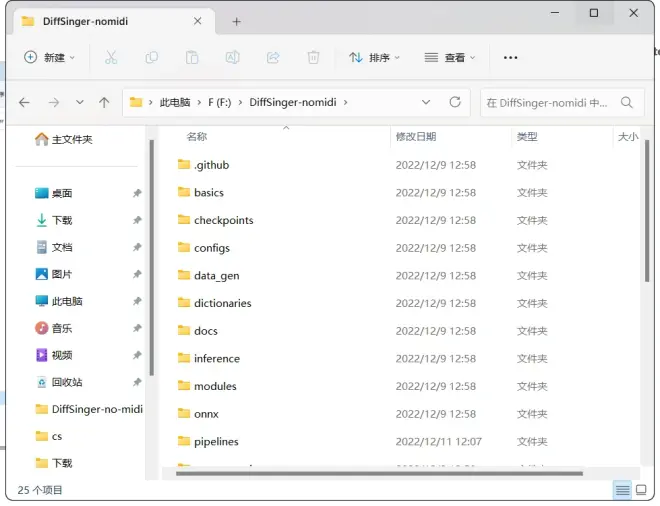The height and width of the screenshot is (506, 660).
Task: Select the DiffSinger-nomidi window tab
Action: click(x=114, y=21)
